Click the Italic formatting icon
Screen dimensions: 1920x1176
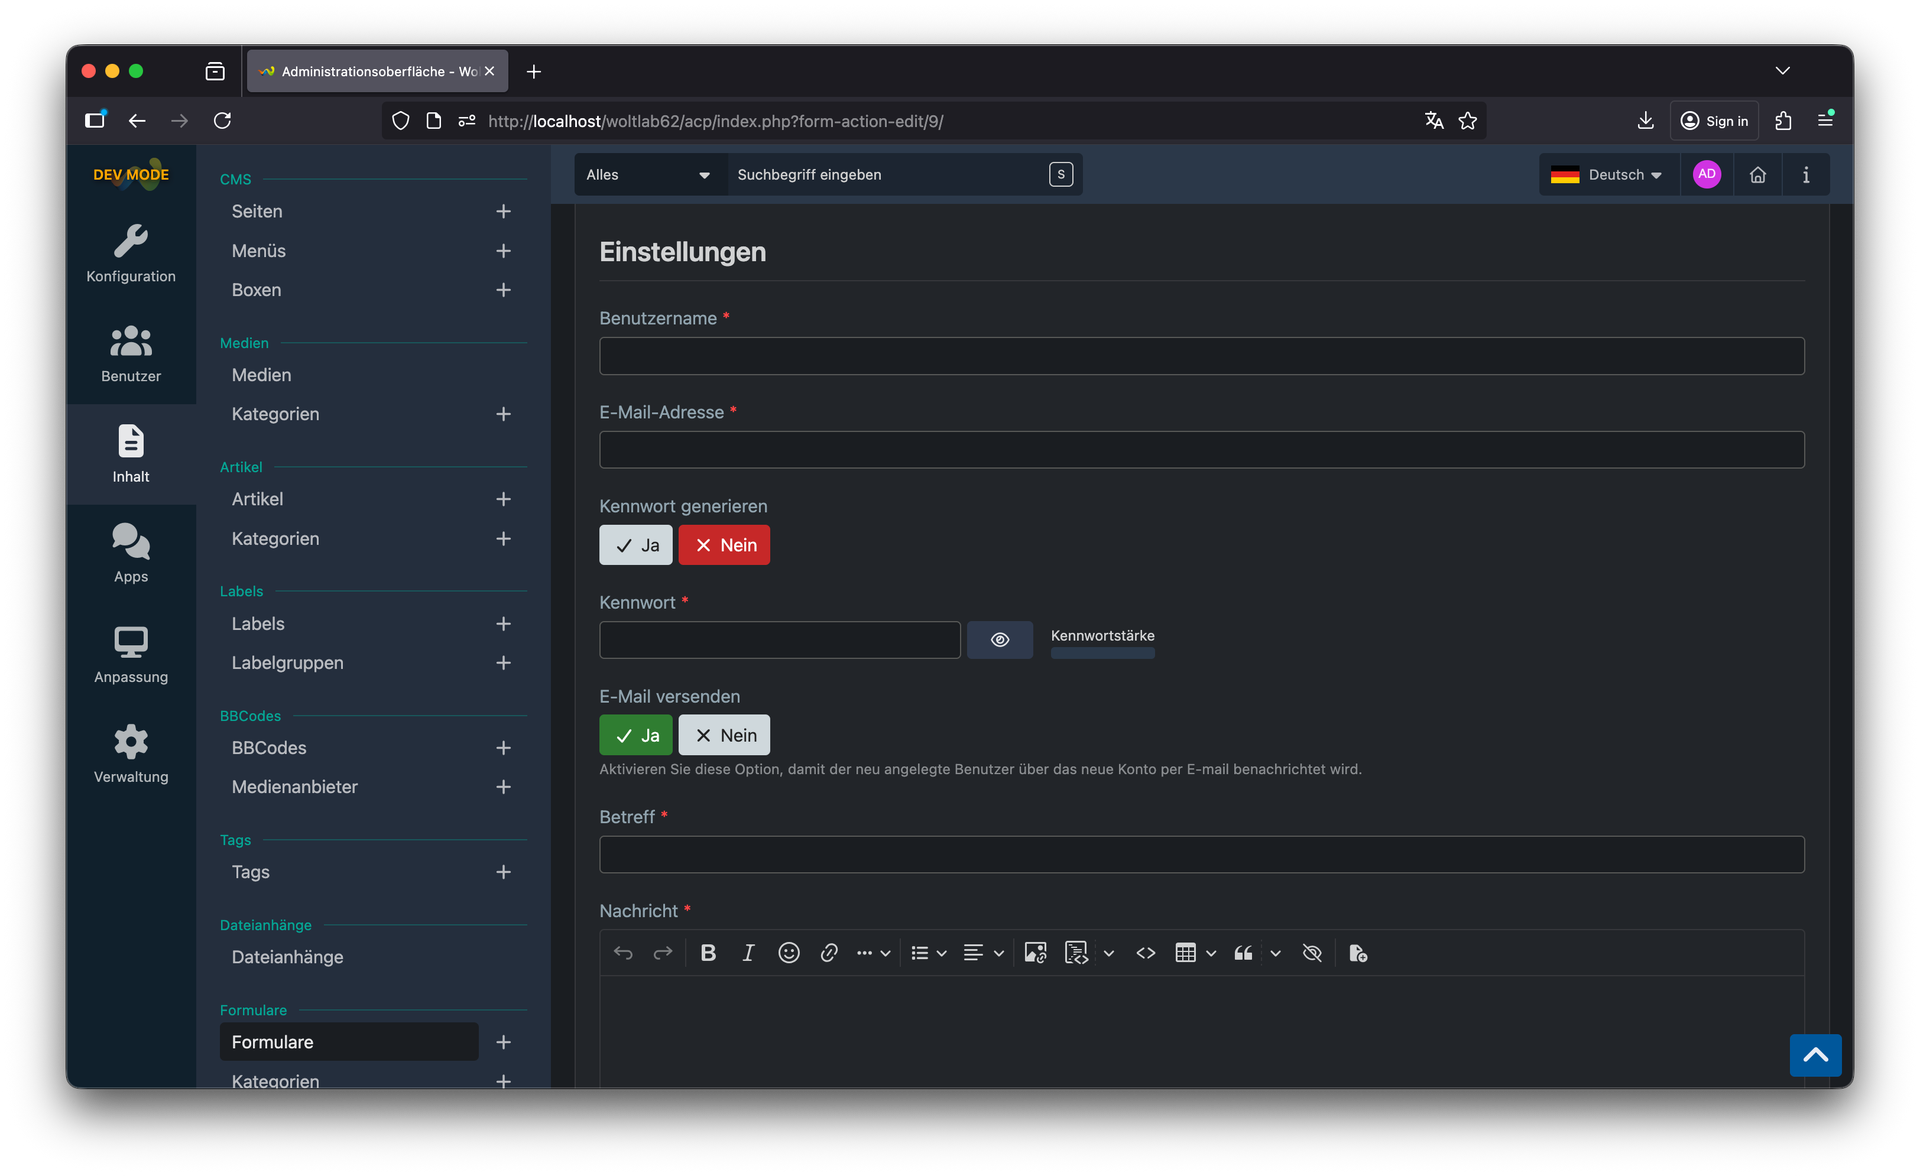pos(748,953)
